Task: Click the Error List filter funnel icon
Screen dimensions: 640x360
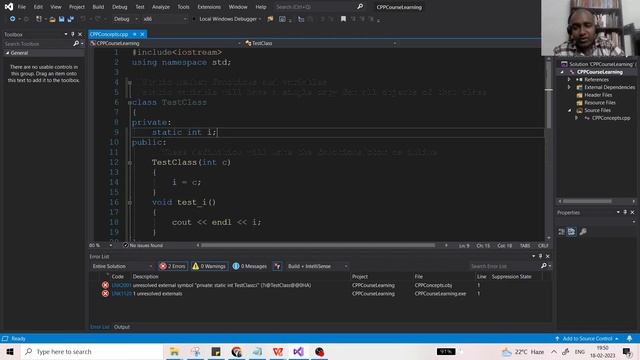Action: [x=277, y=266]
